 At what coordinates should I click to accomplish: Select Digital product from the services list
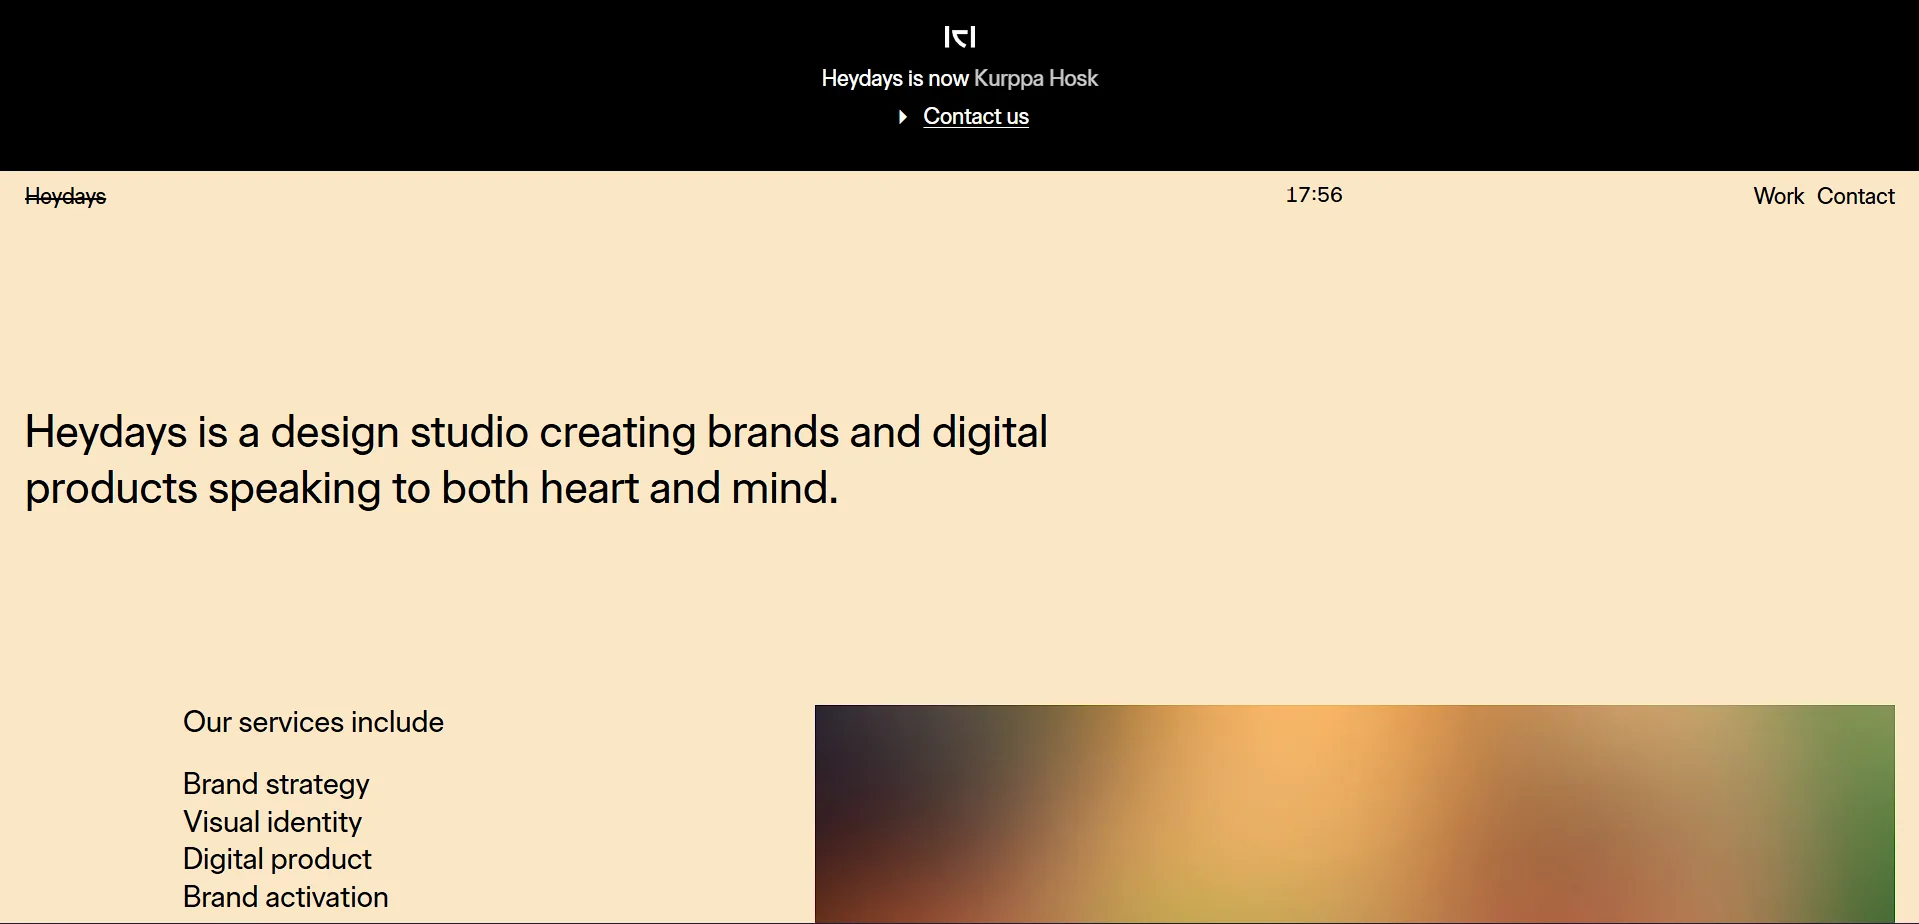277,858
